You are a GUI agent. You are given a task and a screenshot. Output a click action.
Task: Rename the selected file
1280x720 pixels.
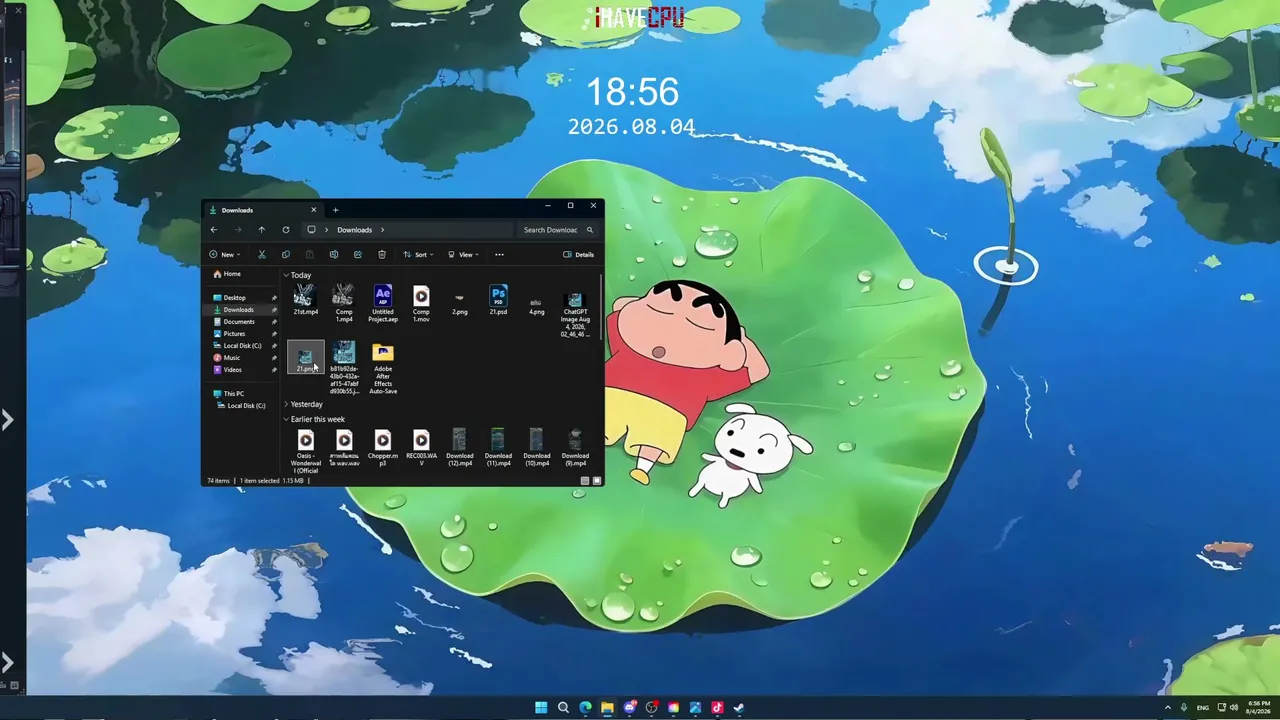[334, 255]
